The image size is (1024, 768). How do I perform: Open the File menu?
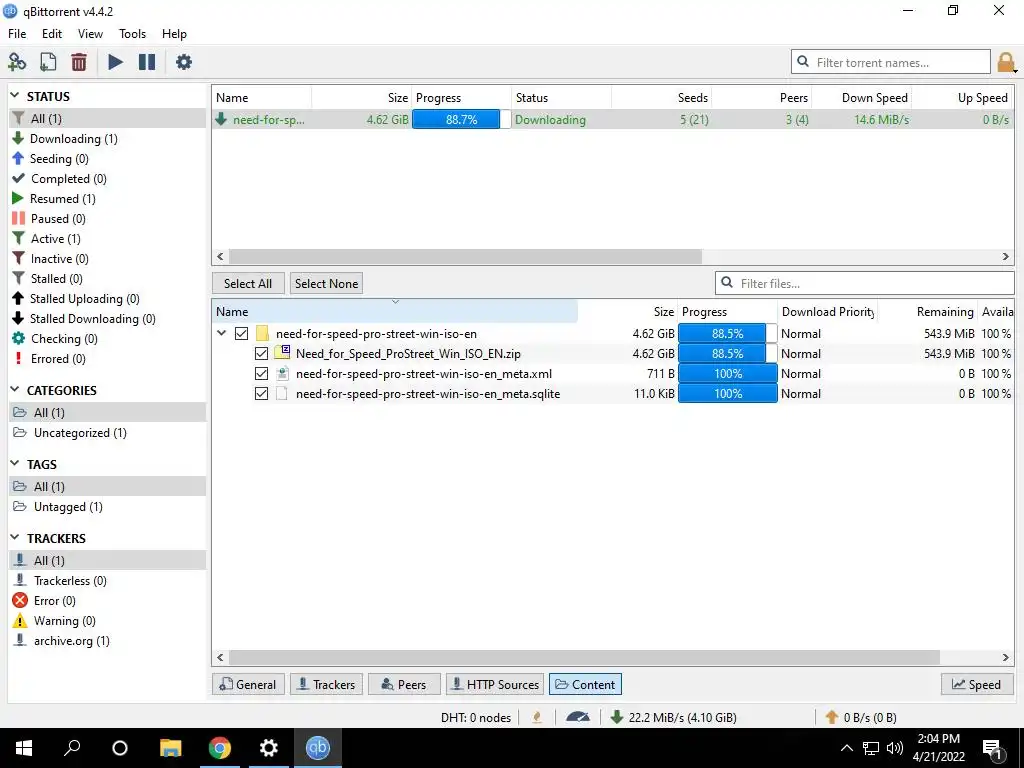point(17,33)
